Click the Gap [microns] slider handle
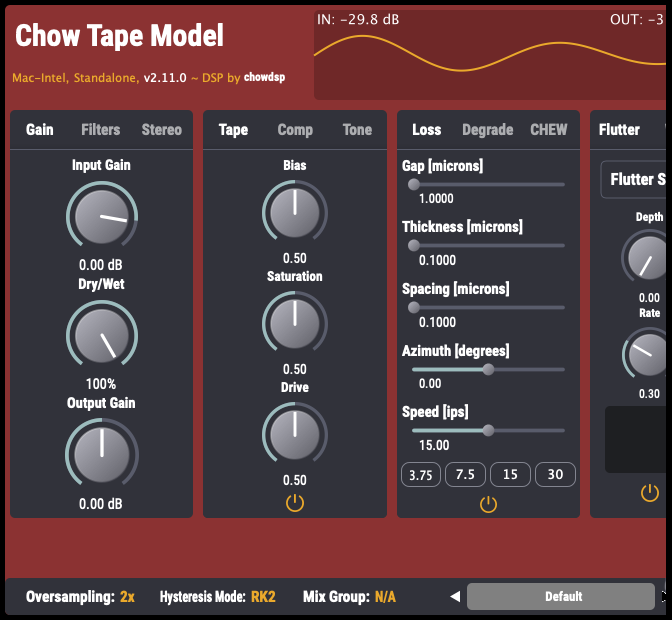 point(414,184)
